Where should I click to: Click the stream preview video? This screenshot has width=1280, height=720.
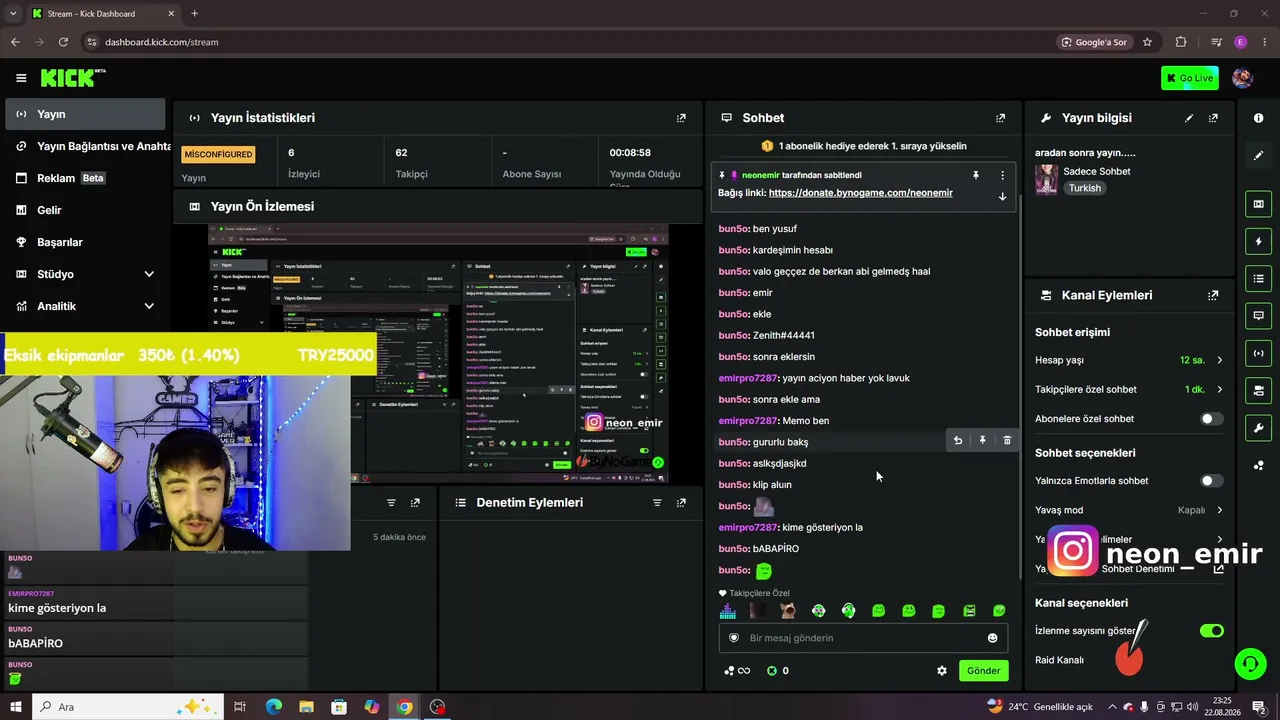(x=438, y=354)
